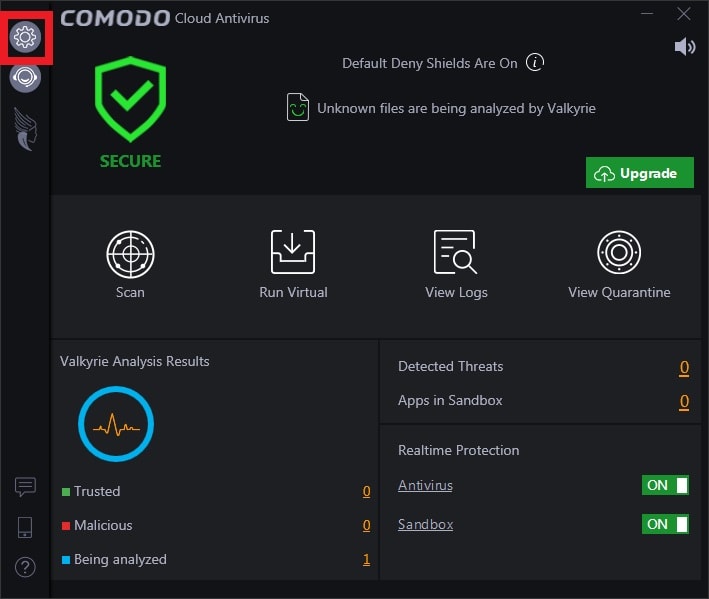Click the feedback chat bubble icon

(25, 487)
